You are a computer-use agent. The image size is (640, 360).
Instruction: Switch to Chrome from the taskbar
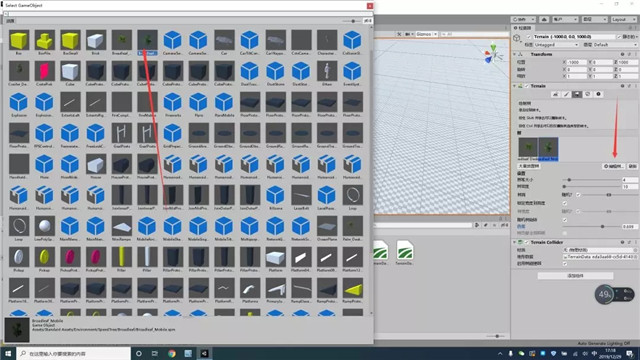[172, 353]
